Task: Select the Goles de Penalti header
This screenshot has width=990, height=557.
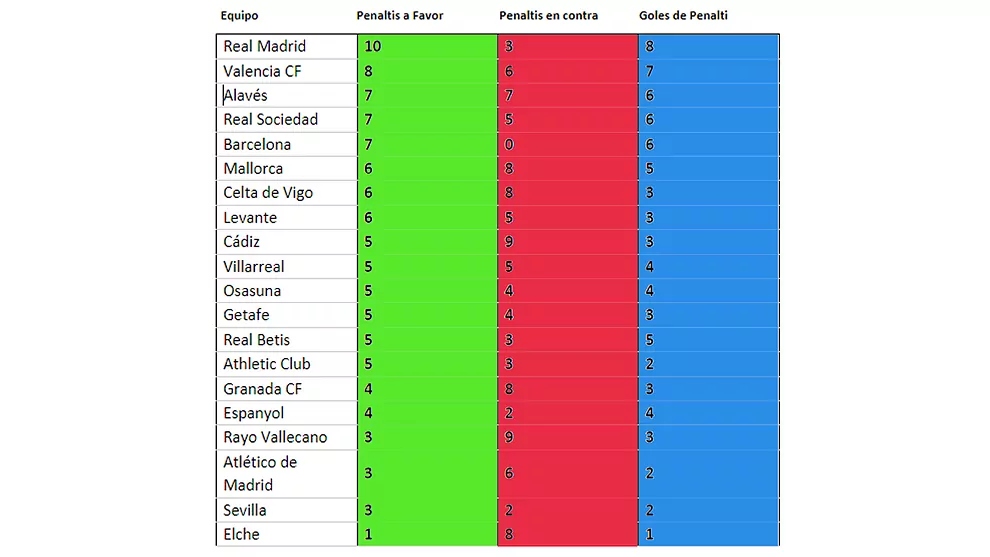Action: point(683,16)
